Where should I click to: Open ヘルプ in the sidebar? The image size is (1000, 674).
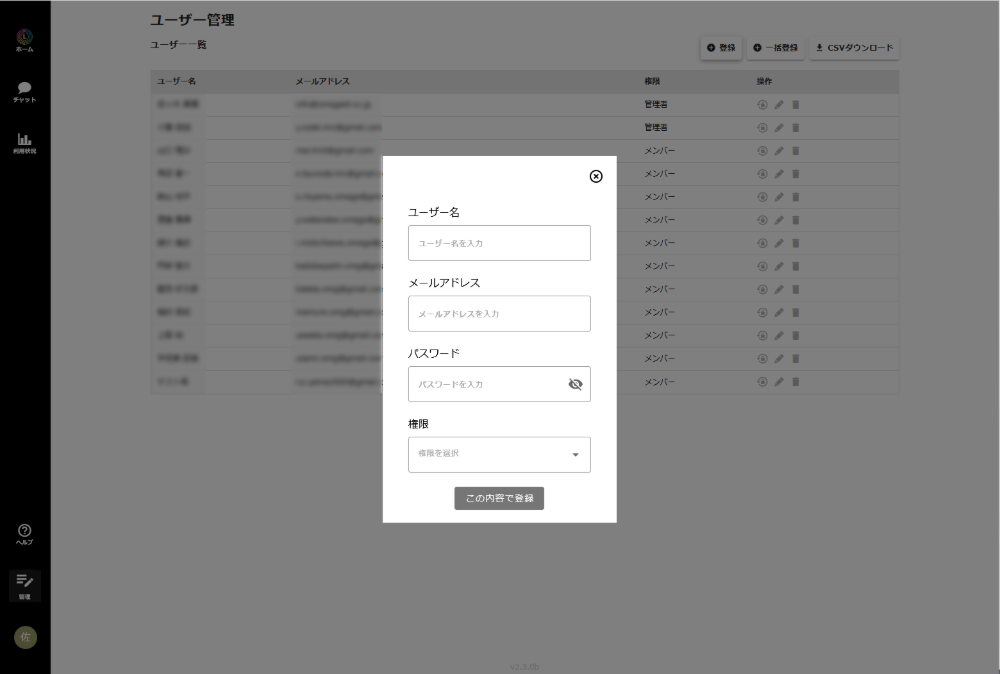coord(24,534)
